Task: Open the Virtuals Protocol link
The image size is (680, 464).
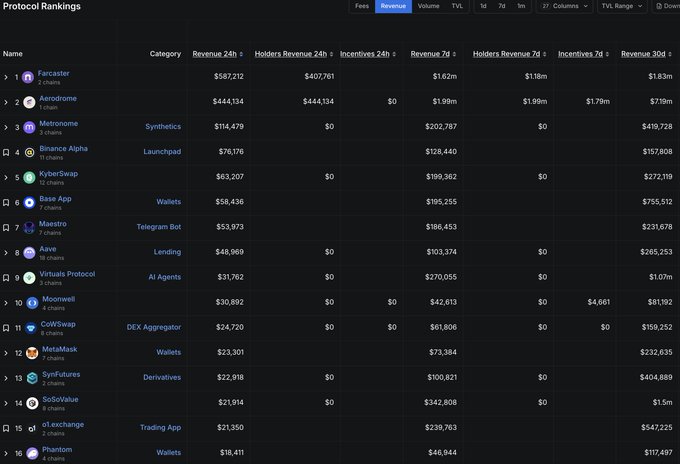Action: click(68, 273)
